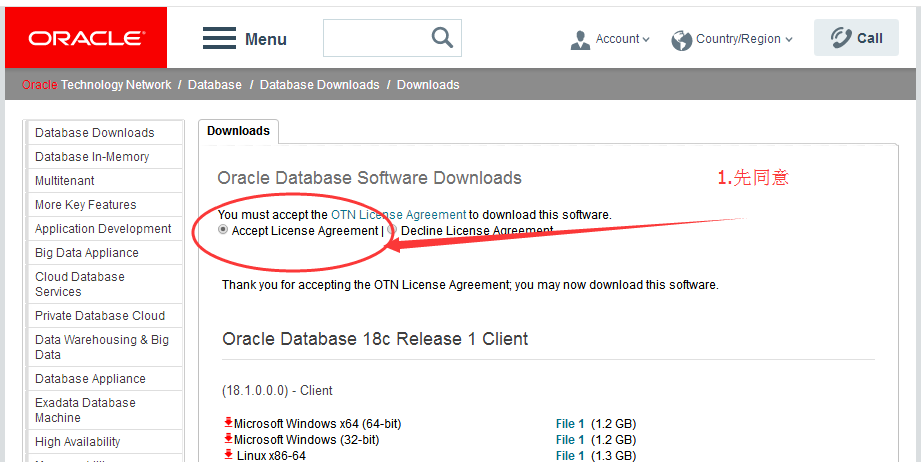Viewport: 921px width, 462px height.
Task: Select Accept License Agreement radio button
Action: pyautogui.click(x=223, y=230)
